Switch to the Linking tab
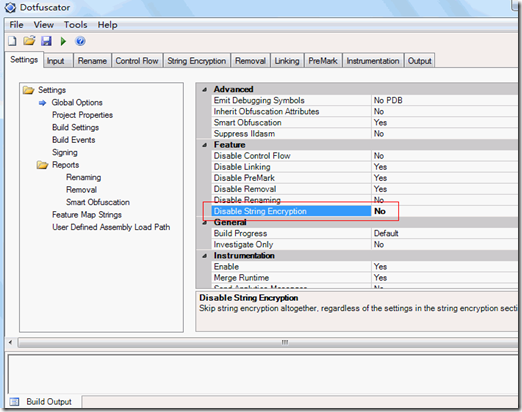This screenshot has height=412, width=522. coord(287,61)
